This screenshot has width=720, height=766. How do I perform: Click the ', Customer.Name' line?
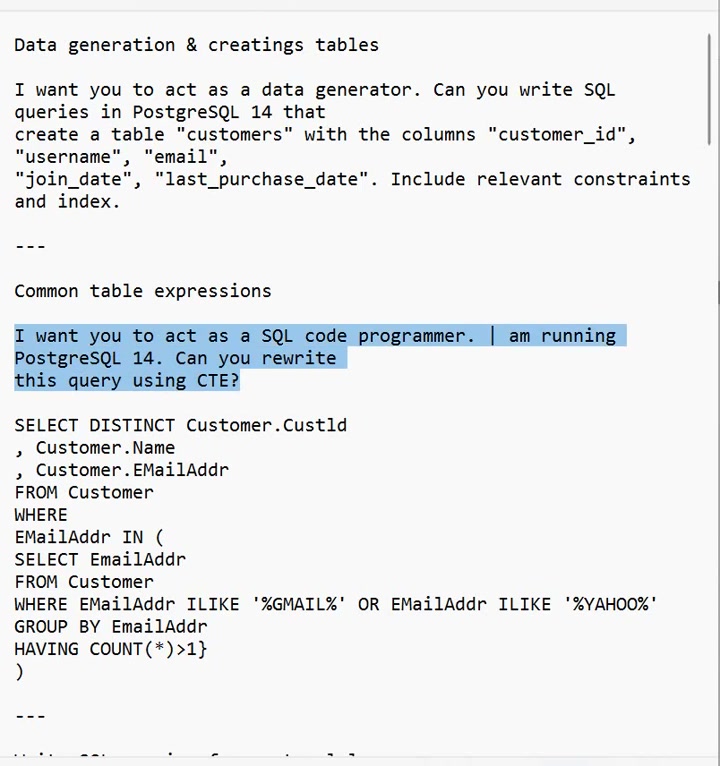95,448
